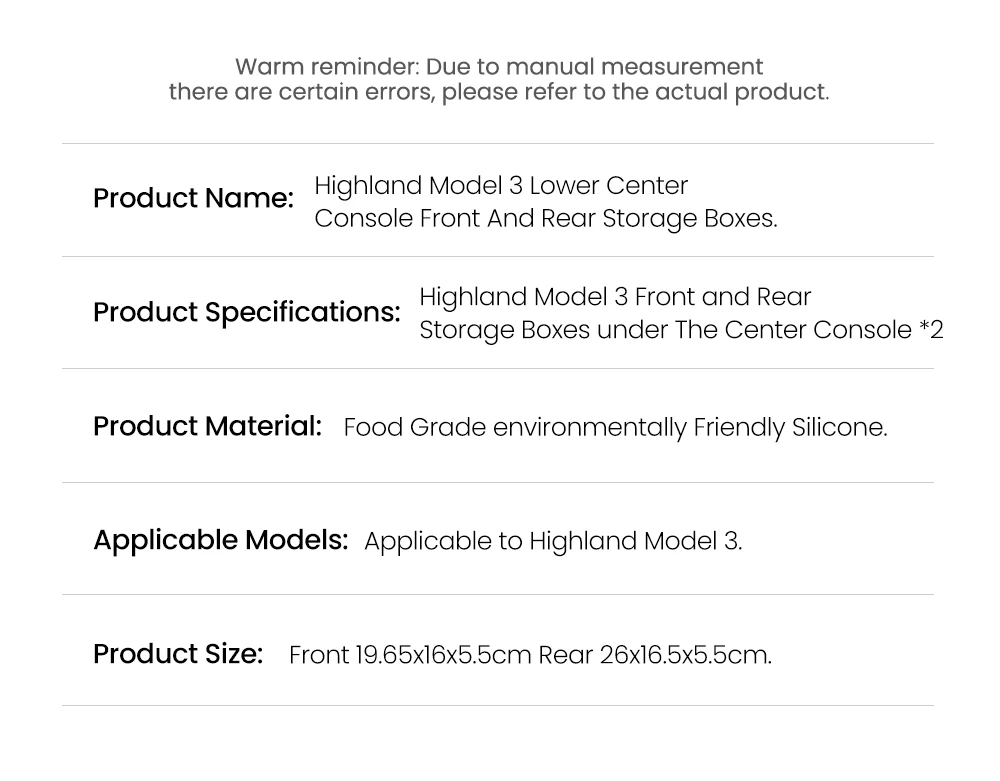The height and width of the screenshot is (781, 1000).
Task: Select "Applicable to Highland Model 3." text
Action: click(x=553, y=542)
